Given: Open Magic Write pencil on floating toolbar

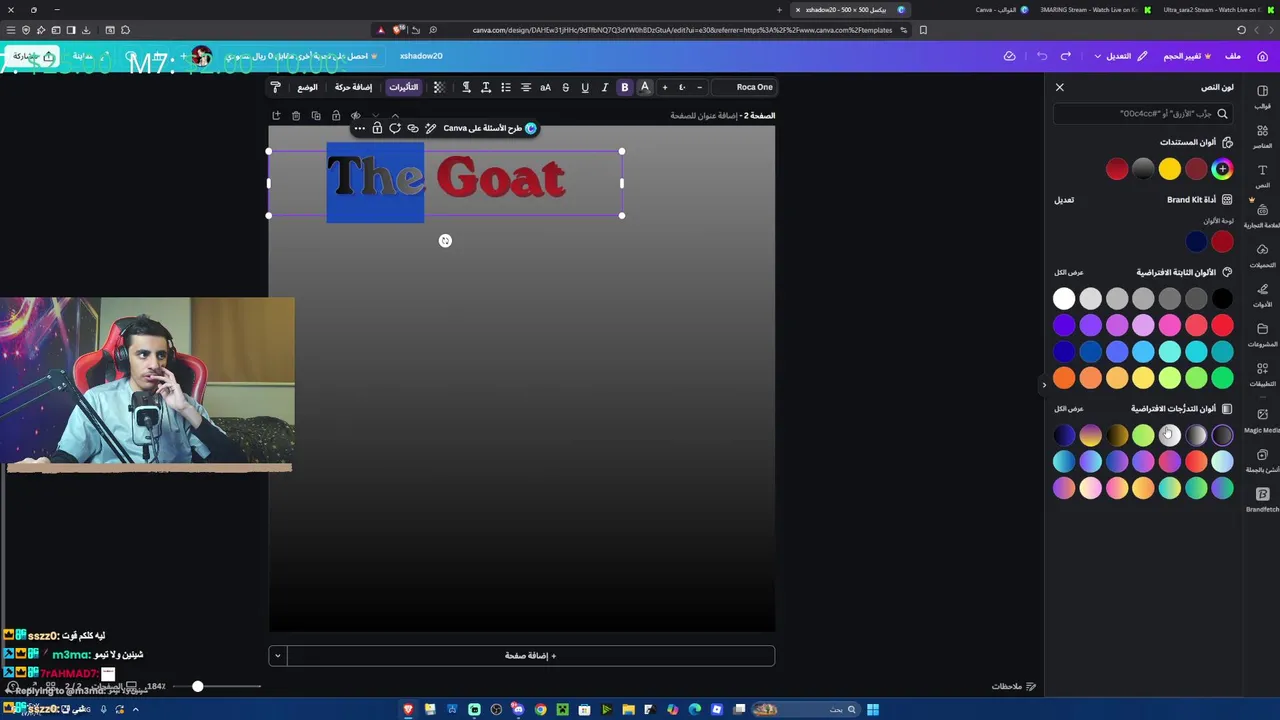Looking at the screenshot, I should coord(431,128).
